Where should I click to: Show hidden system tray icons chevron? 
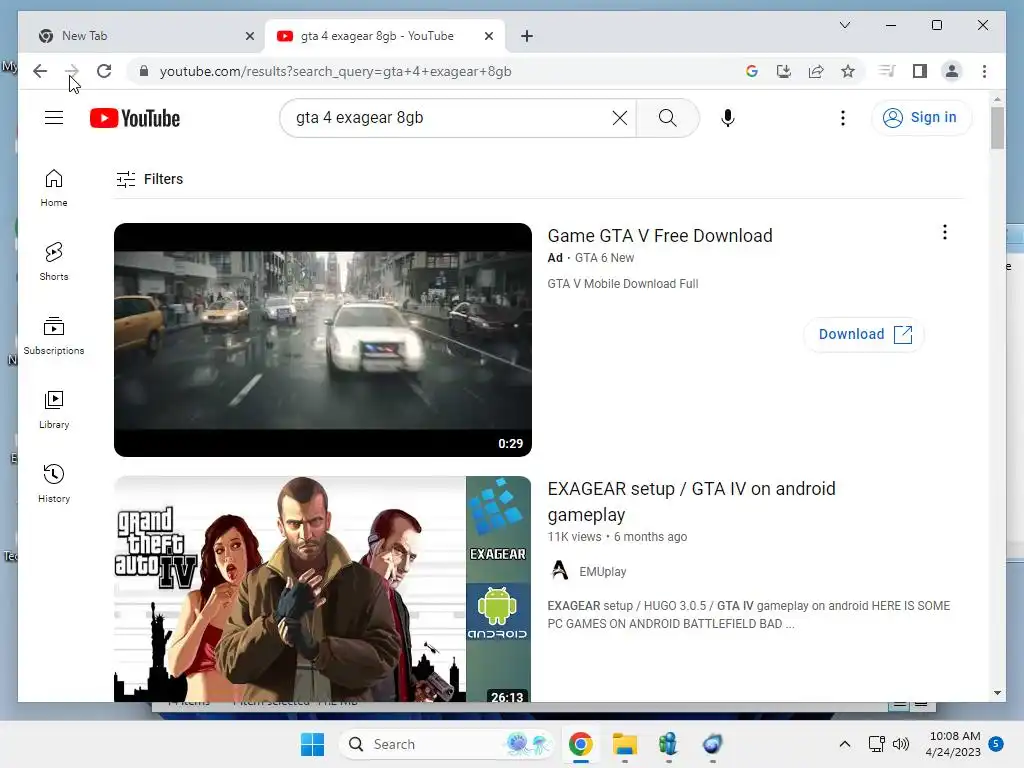pos(844,744)
